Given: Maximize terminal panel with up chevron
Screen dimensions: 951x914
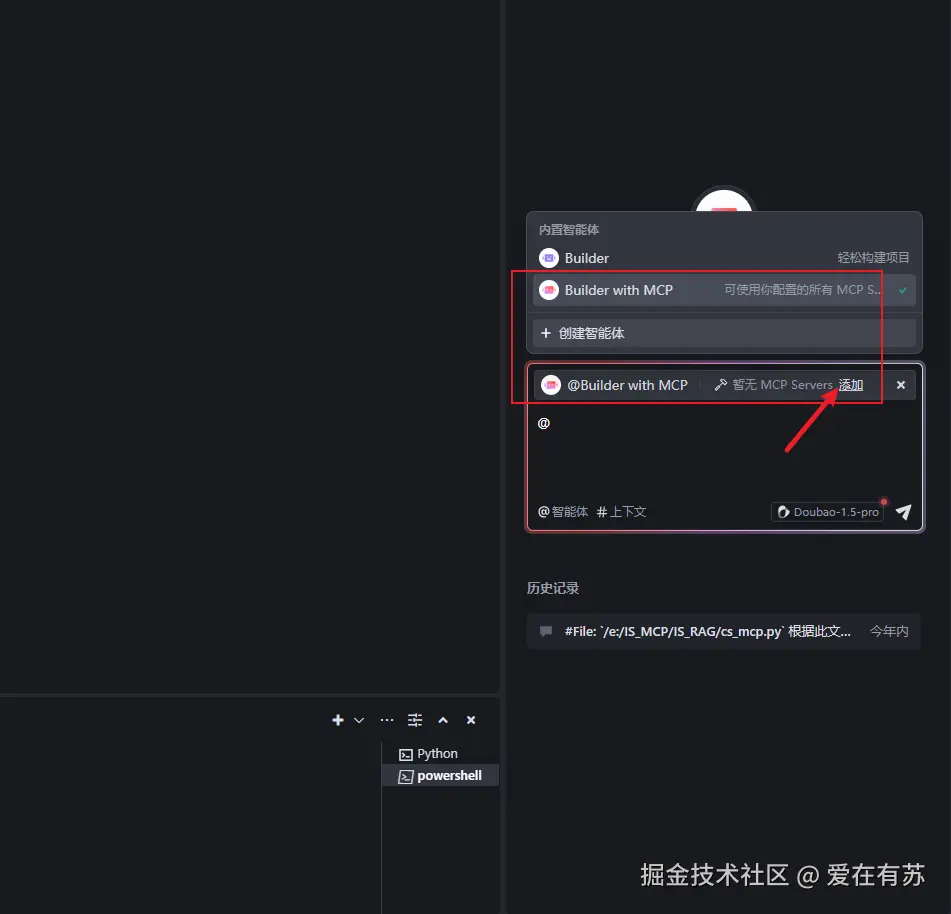Looking at the screenshot, I should point(443,720).
